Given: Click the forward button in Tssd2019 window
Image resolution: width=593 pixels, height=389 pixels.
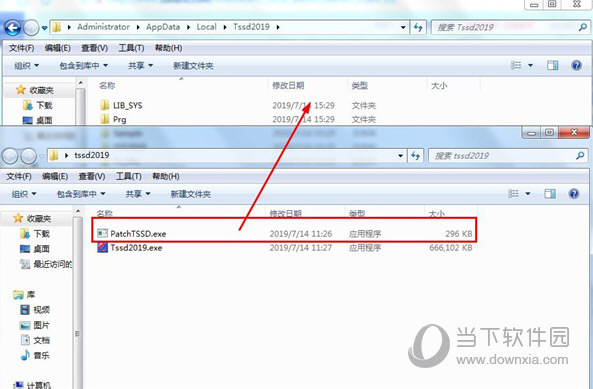Looking at the screenshot, I should (31, 28).
